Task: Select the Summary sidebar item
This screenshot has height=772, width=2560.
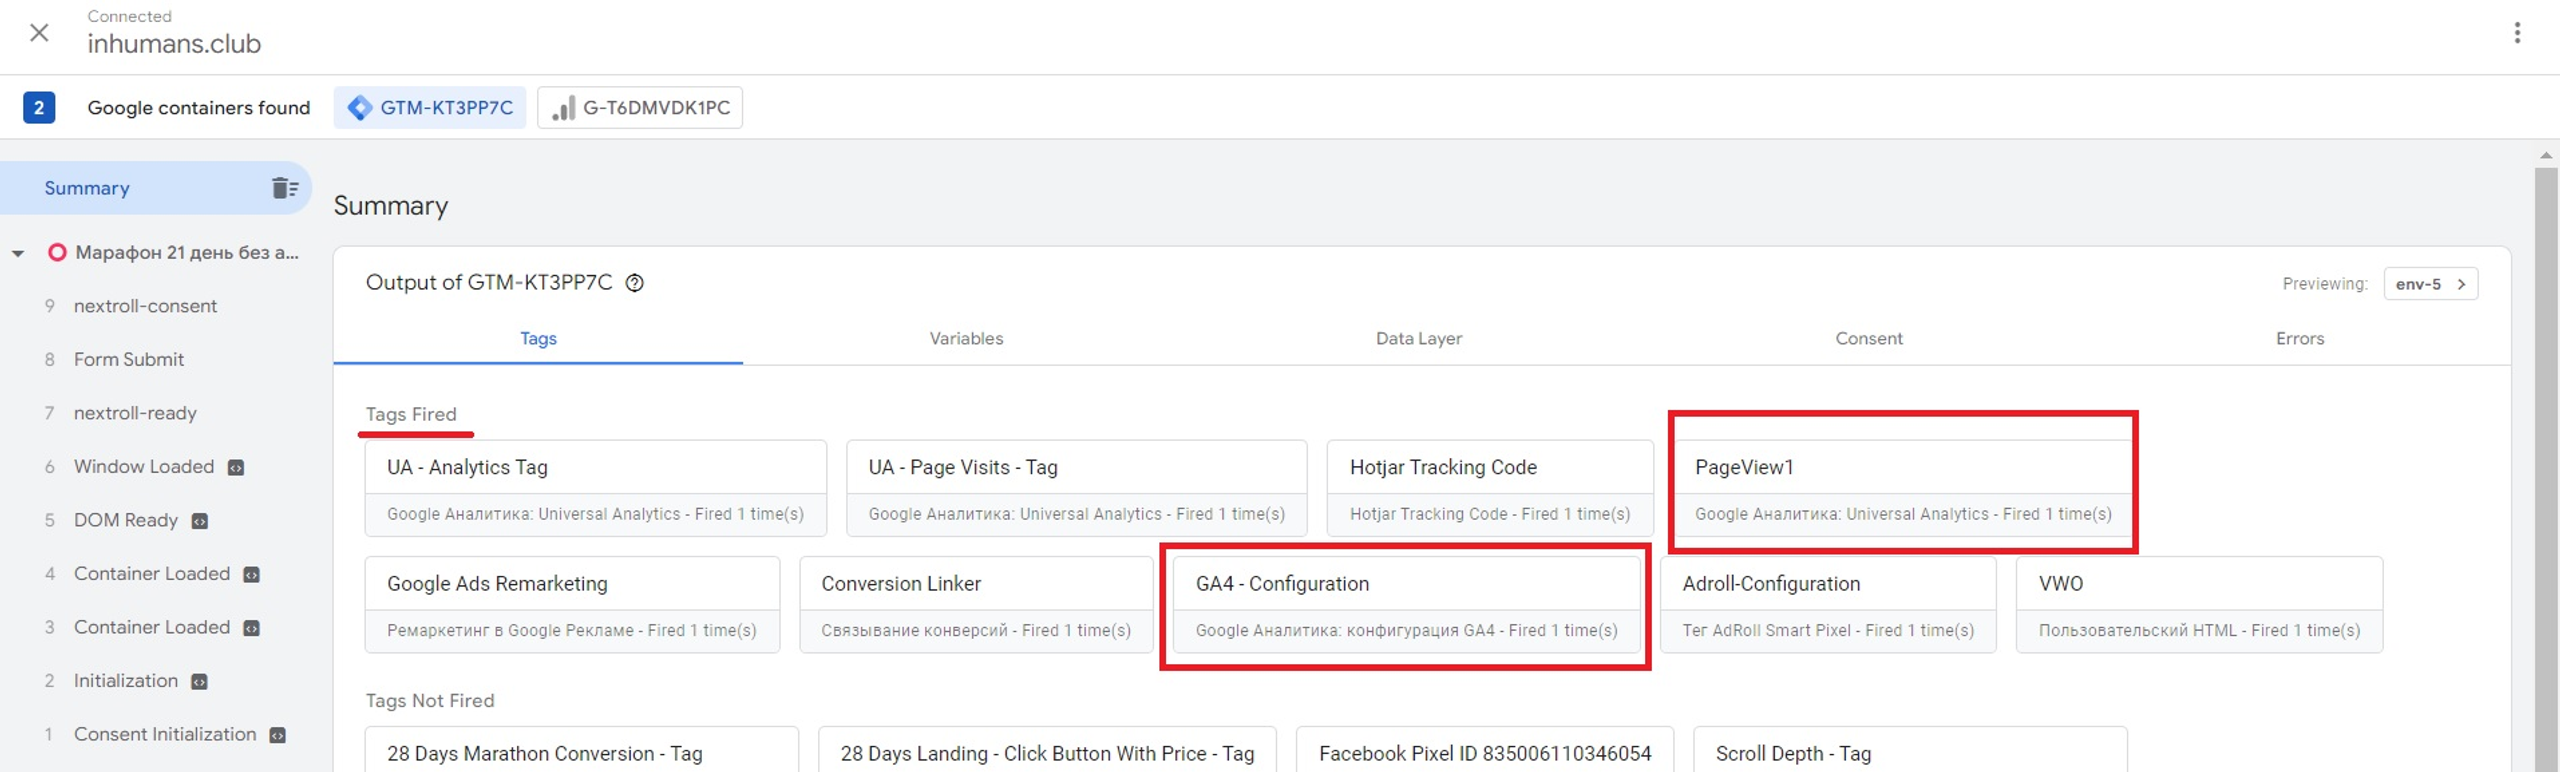Action: (x=155, y=188)
